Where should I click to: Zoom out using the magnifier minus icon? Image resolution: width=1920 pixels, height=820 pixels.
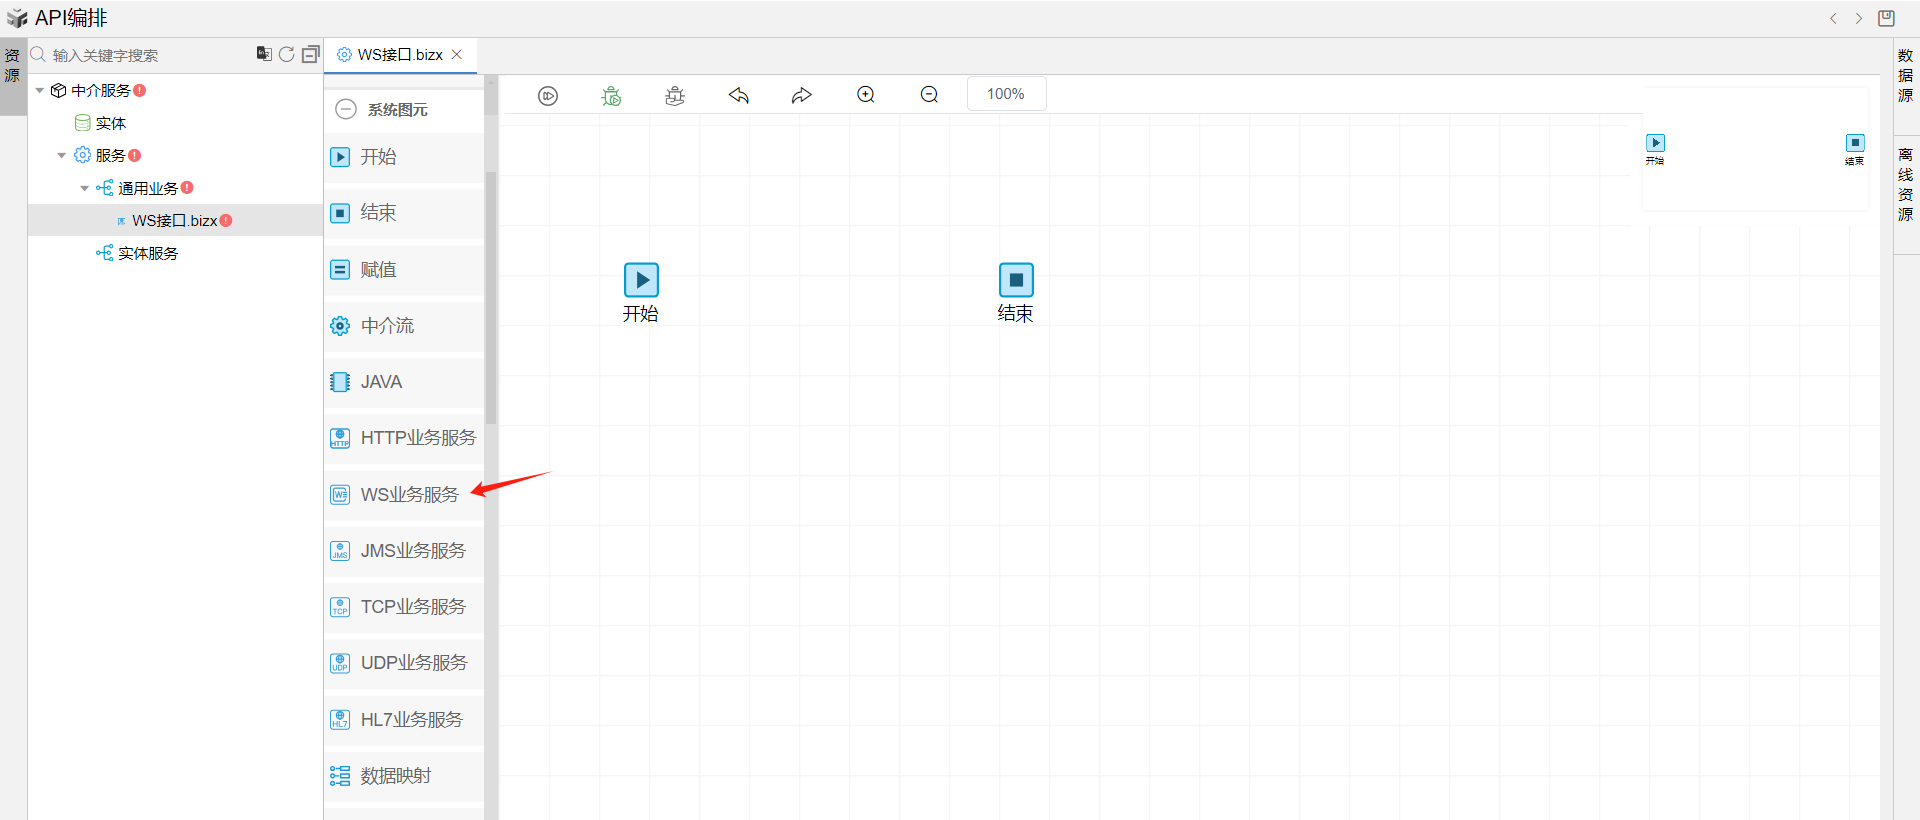pos(929,95)
